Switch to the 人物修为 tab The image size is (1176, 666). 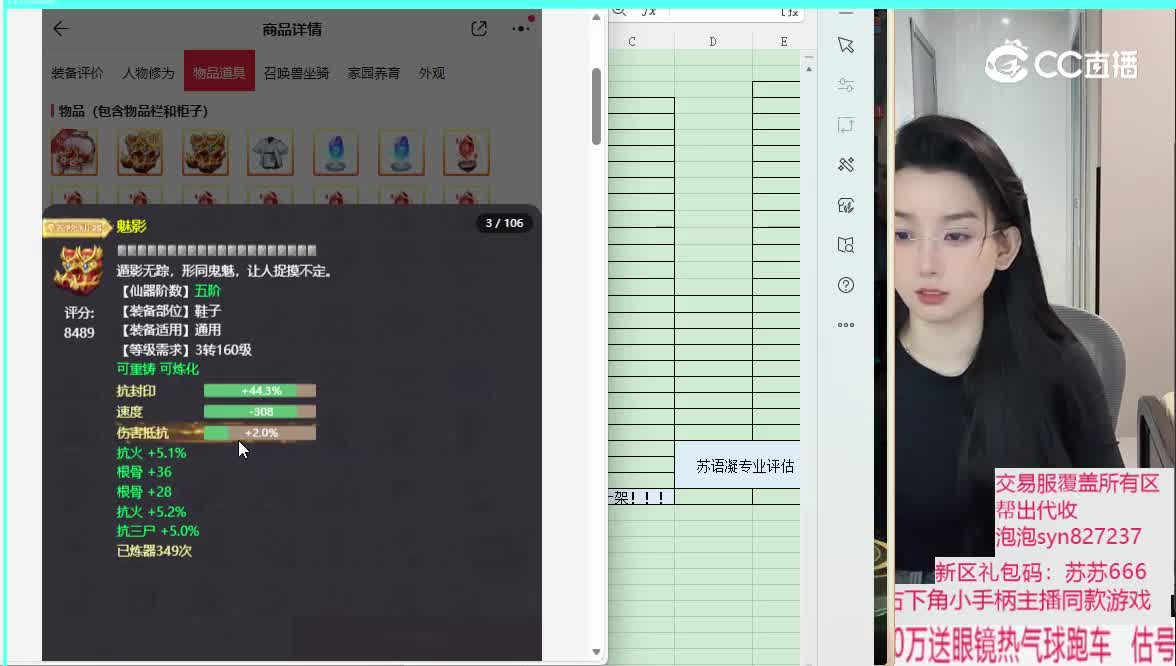tap(148, 73)
